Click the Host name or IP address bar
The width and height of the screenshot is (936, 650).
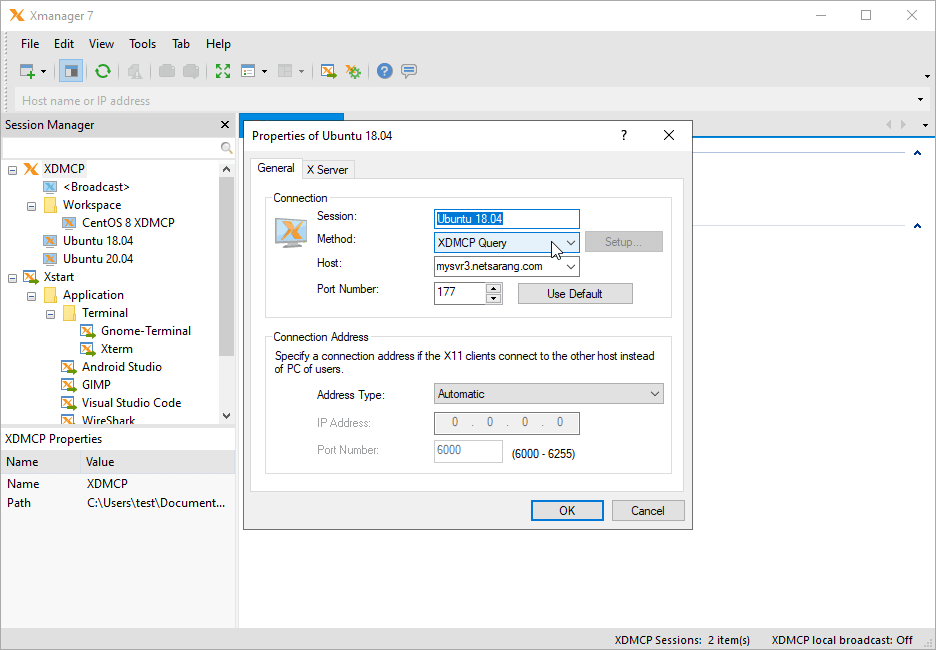coord(466,100)
